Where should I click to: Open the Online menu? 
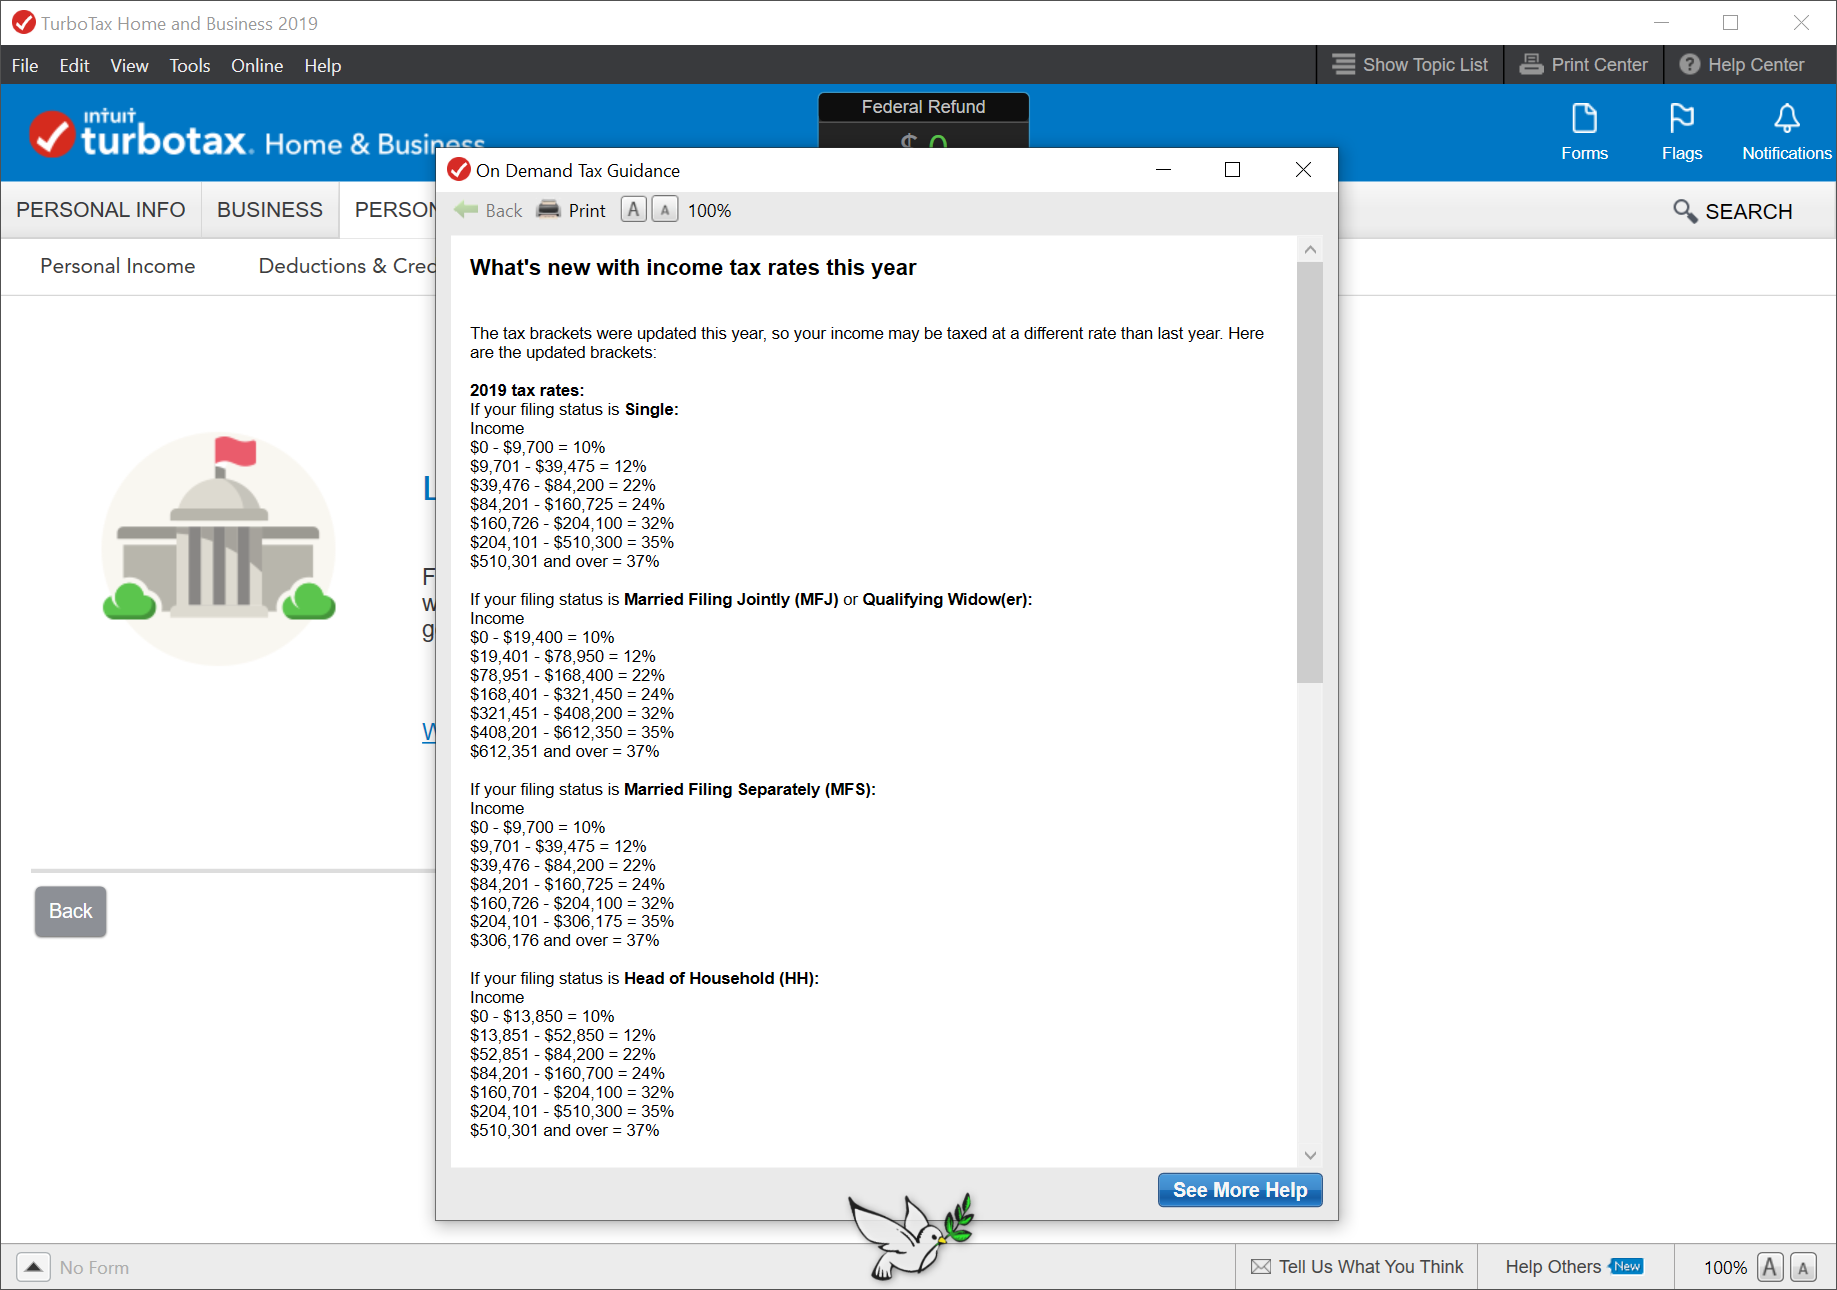(257, 66)
